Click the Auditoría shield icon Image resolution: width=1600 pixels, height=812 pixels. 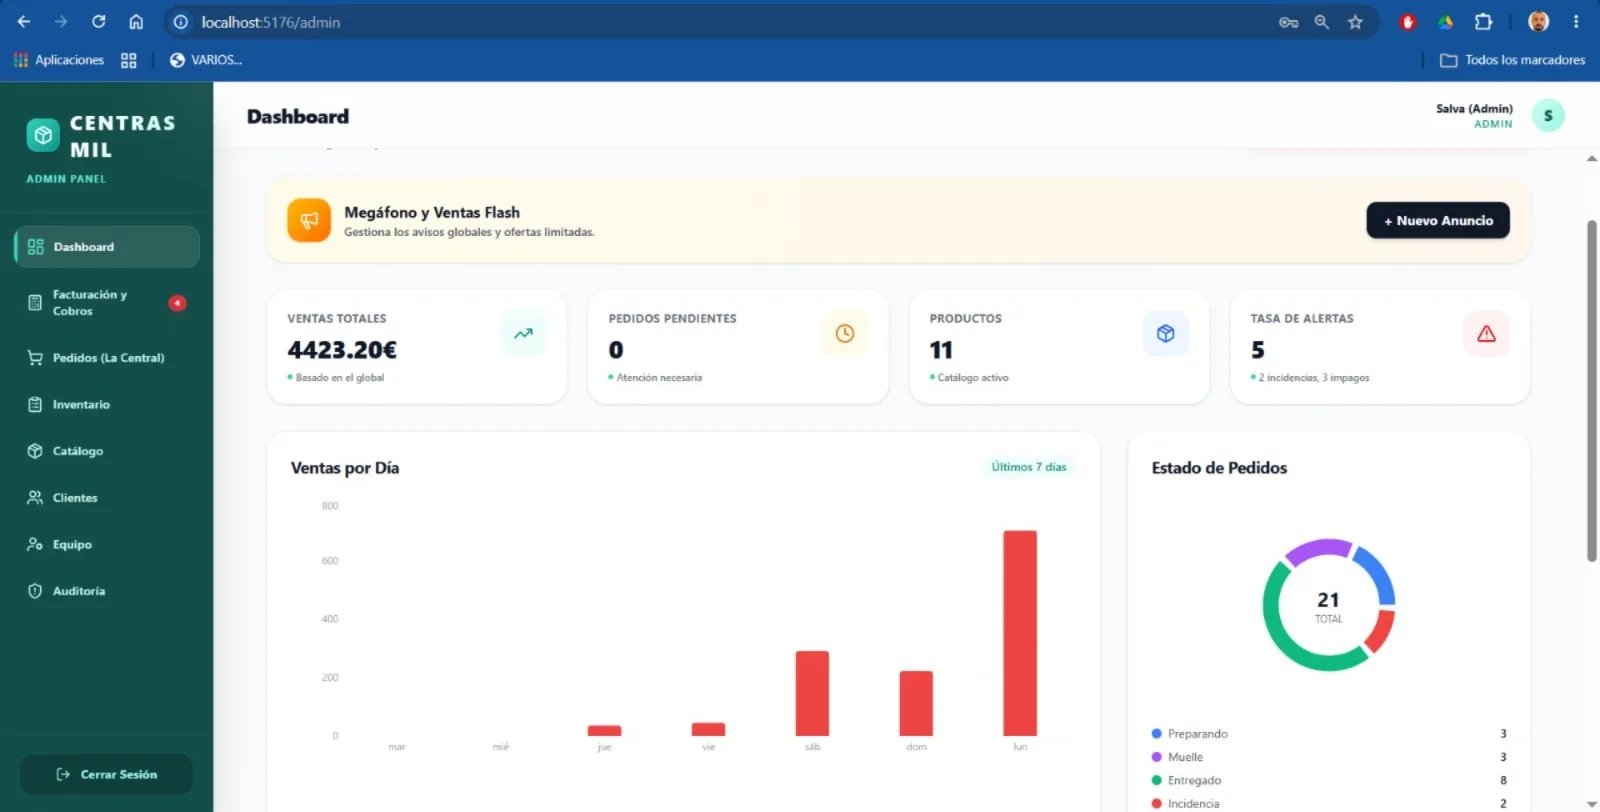click(x=35, y=591)
